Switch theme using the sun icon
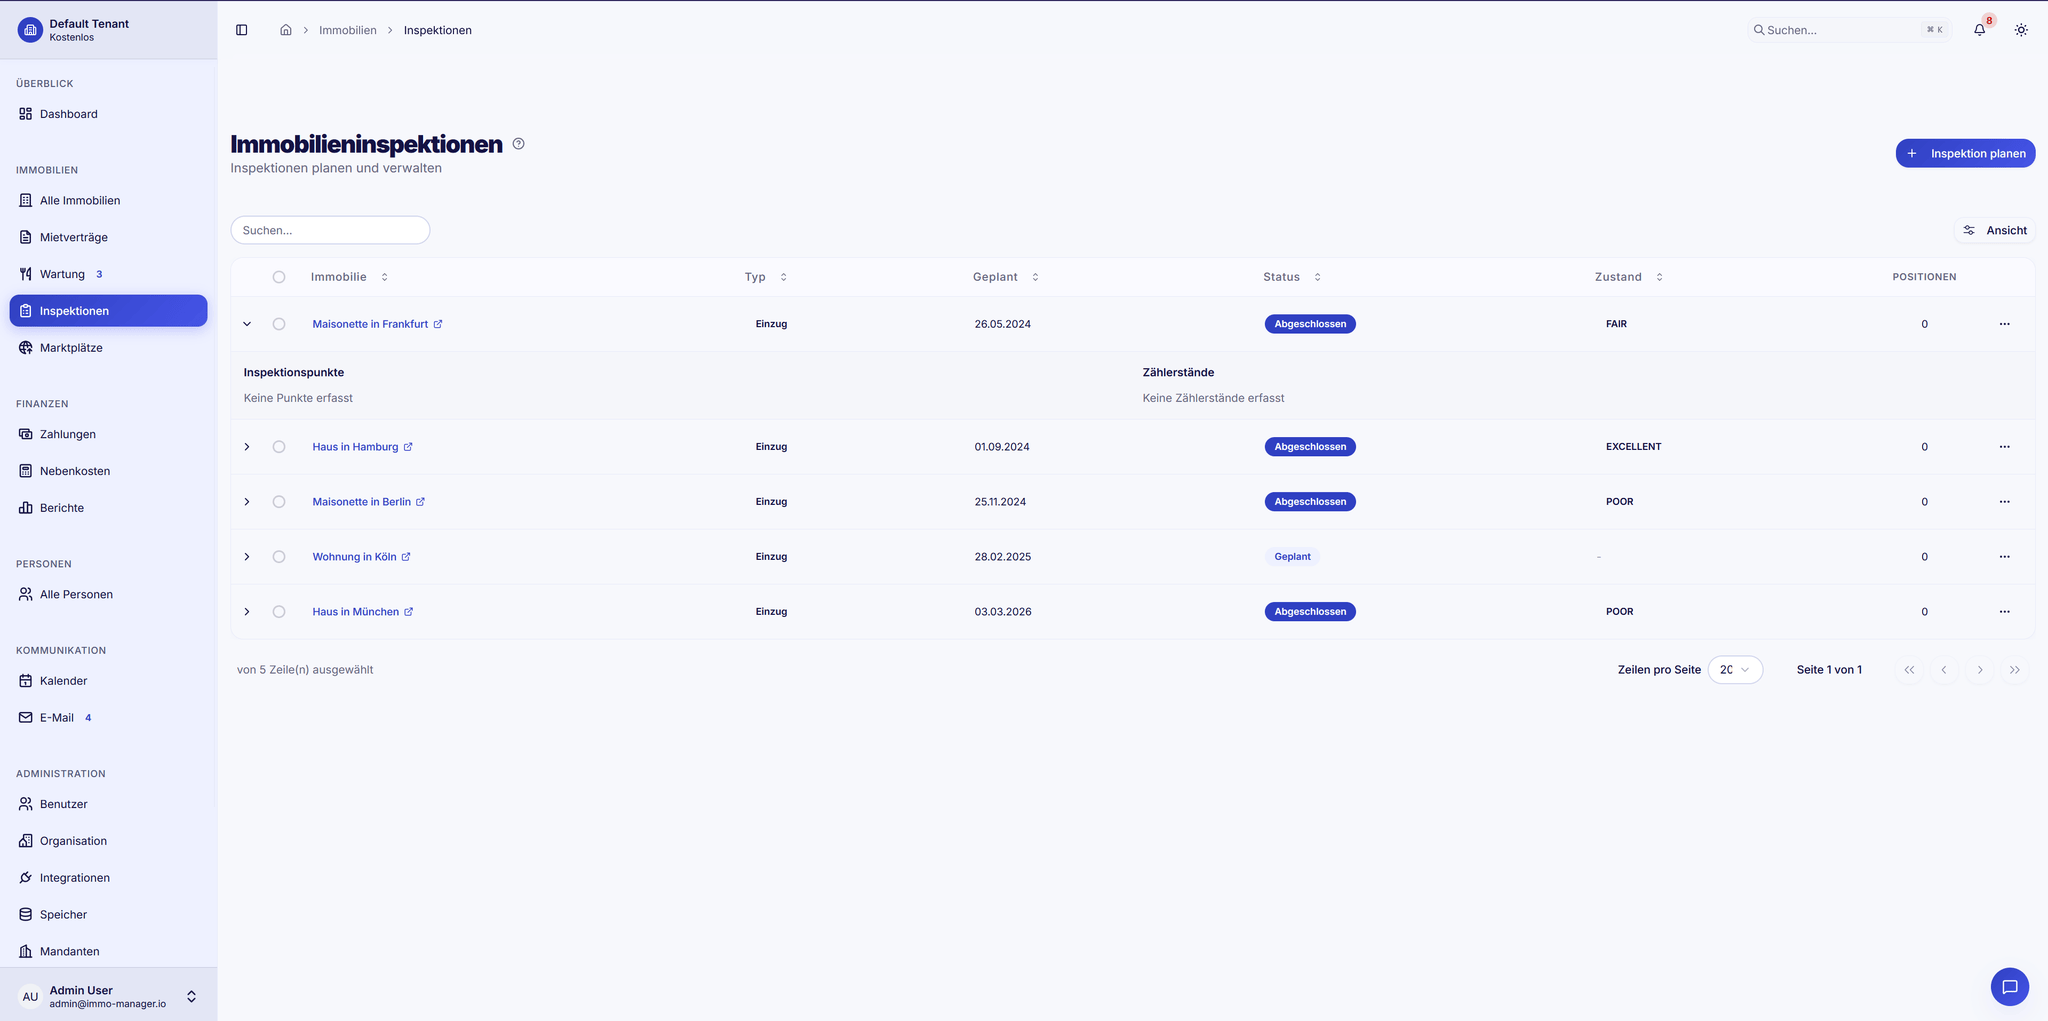This screenshot has width=2048, height=1021. coord(2021,30)
